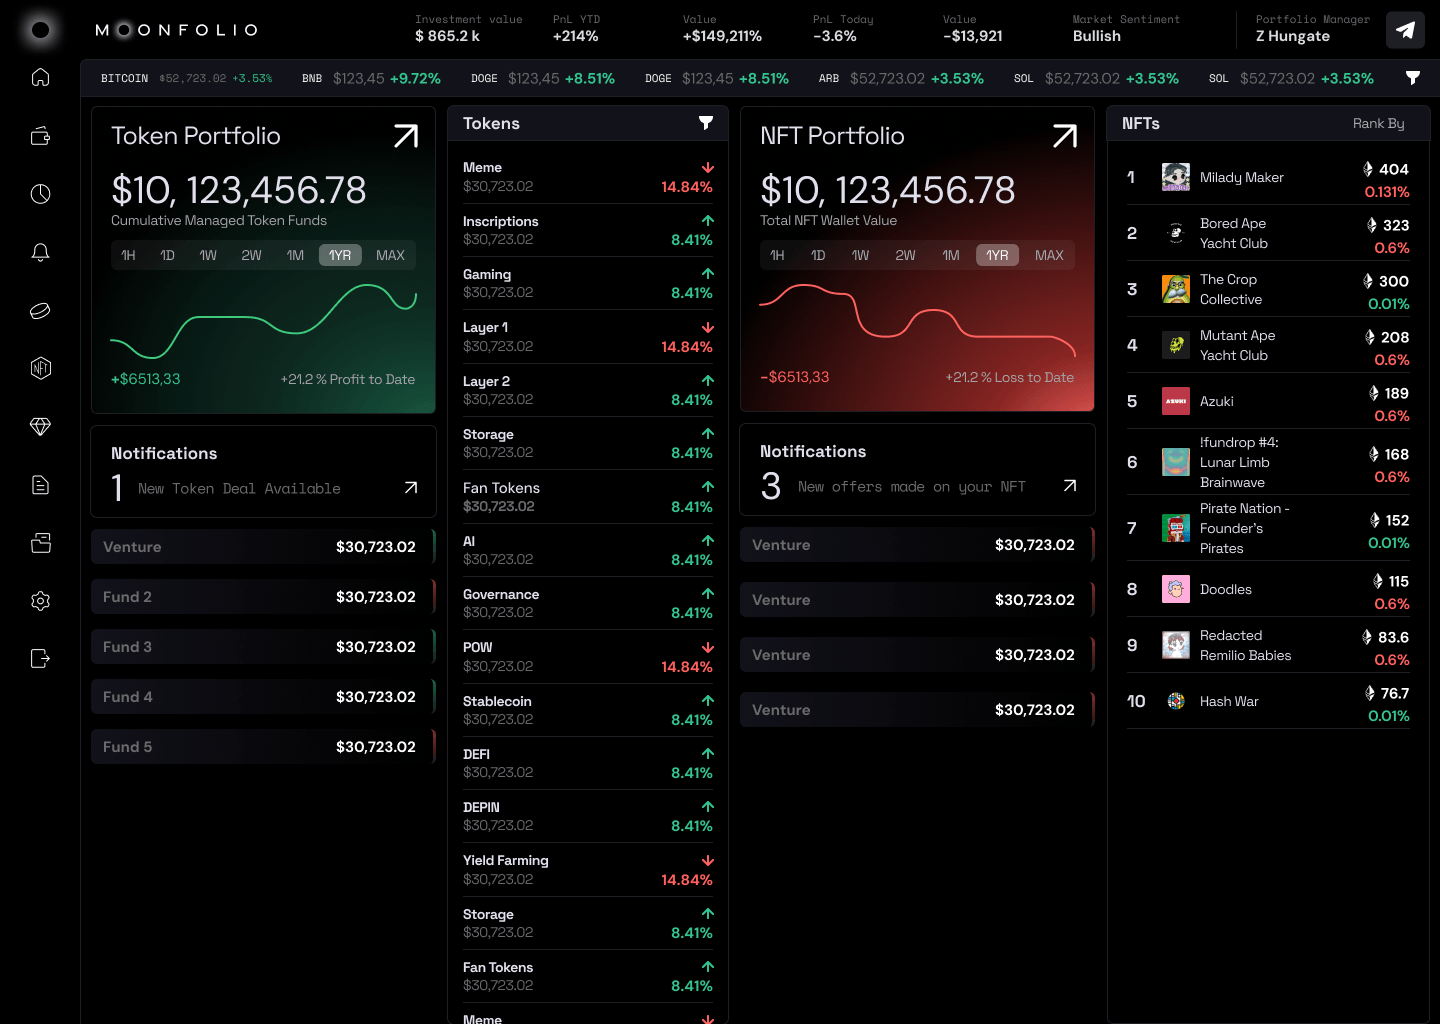This screenshot has height=1024, width=1440.
Task: Filter the Tokens list with funnel icon
Action: (x=706, y=123)
